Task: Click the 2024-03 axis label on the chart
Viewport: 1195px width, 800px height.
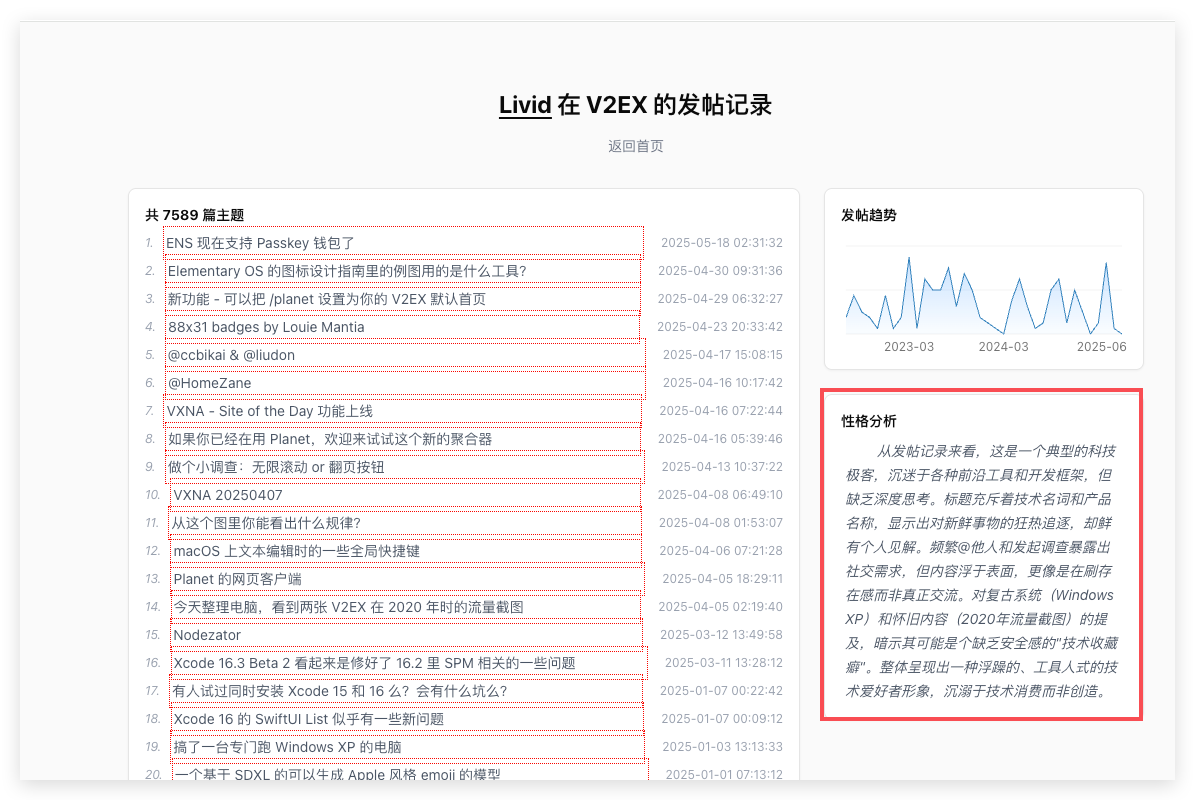Action: [x=1003, y=347]
